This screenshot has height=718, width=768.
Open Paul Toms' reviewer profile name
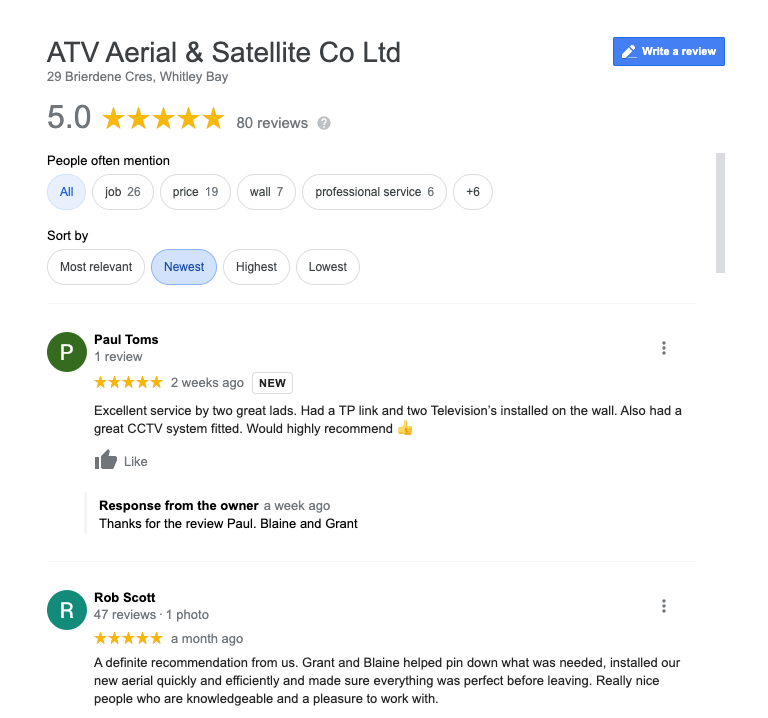click(126, 339)
